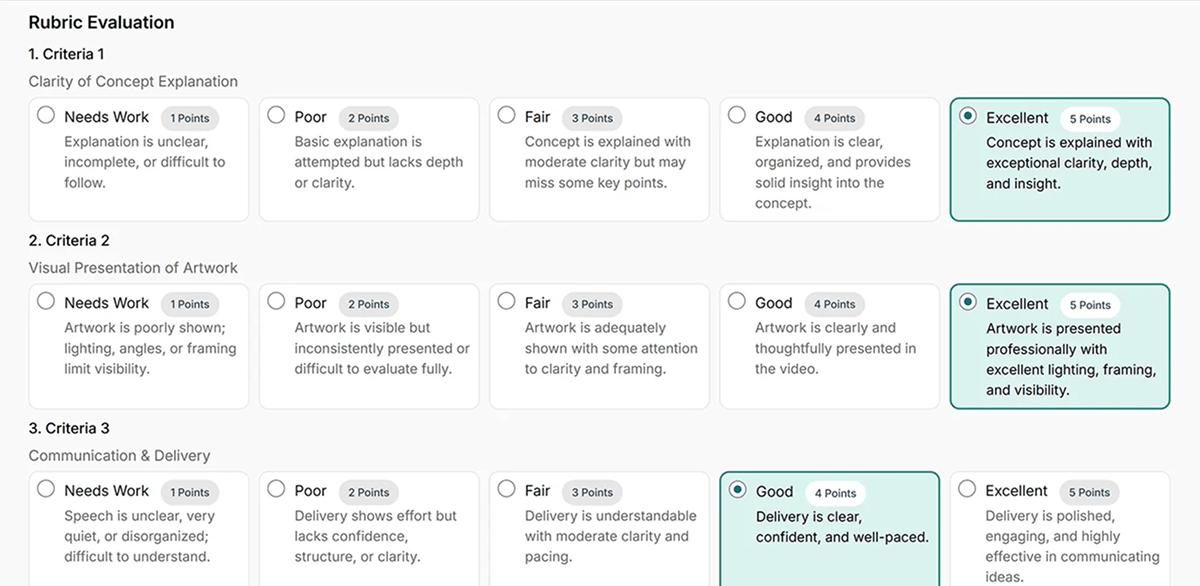Select Needs Work radio for Clarity of Concept
The image size is (1200, 586).
(46, 115)
